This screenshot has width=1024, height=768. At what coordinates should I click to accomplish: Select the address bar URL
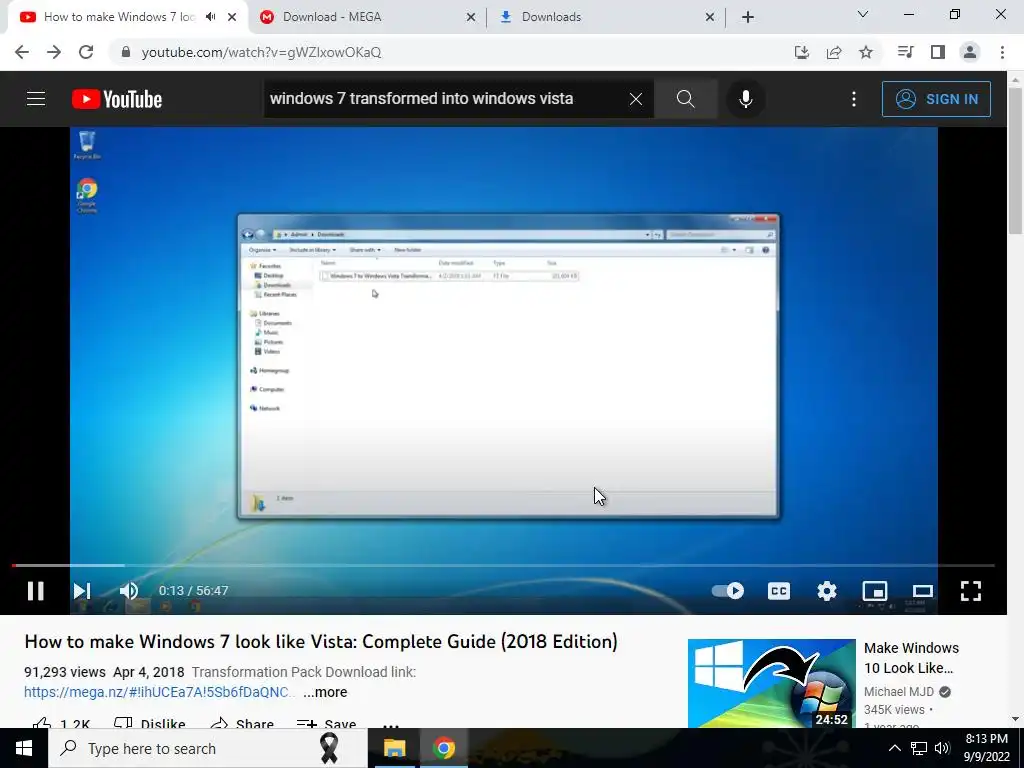pyautogui.click(x=261, y=52)
